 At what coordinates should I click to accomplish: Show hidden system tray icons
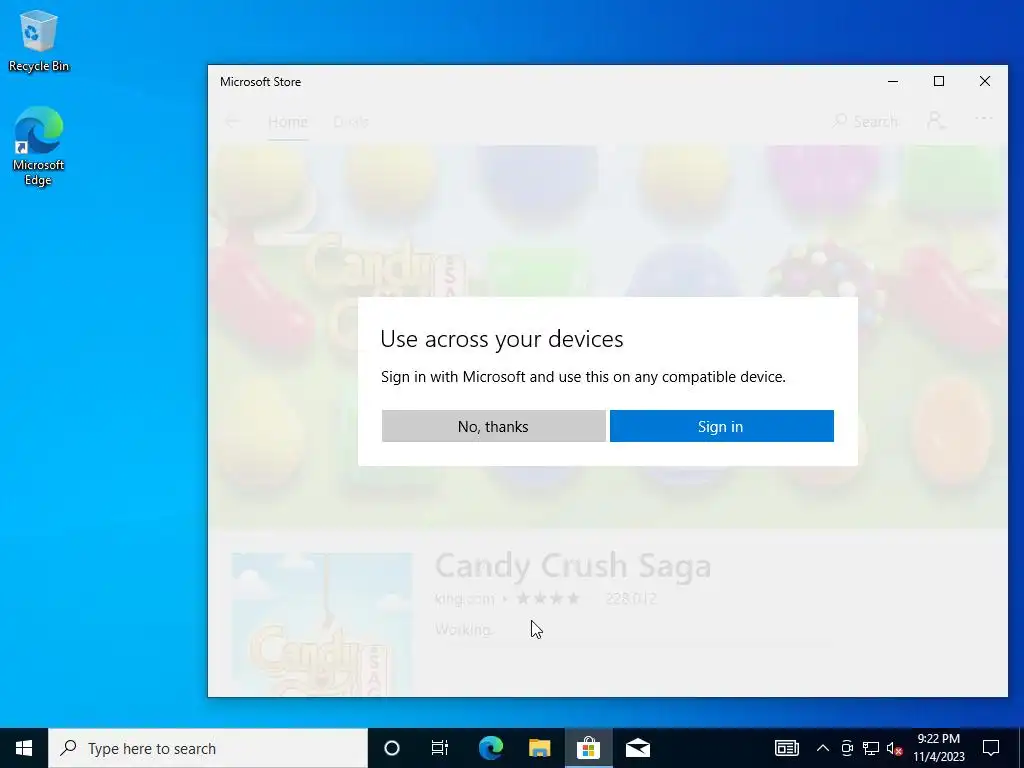(823, 748)
